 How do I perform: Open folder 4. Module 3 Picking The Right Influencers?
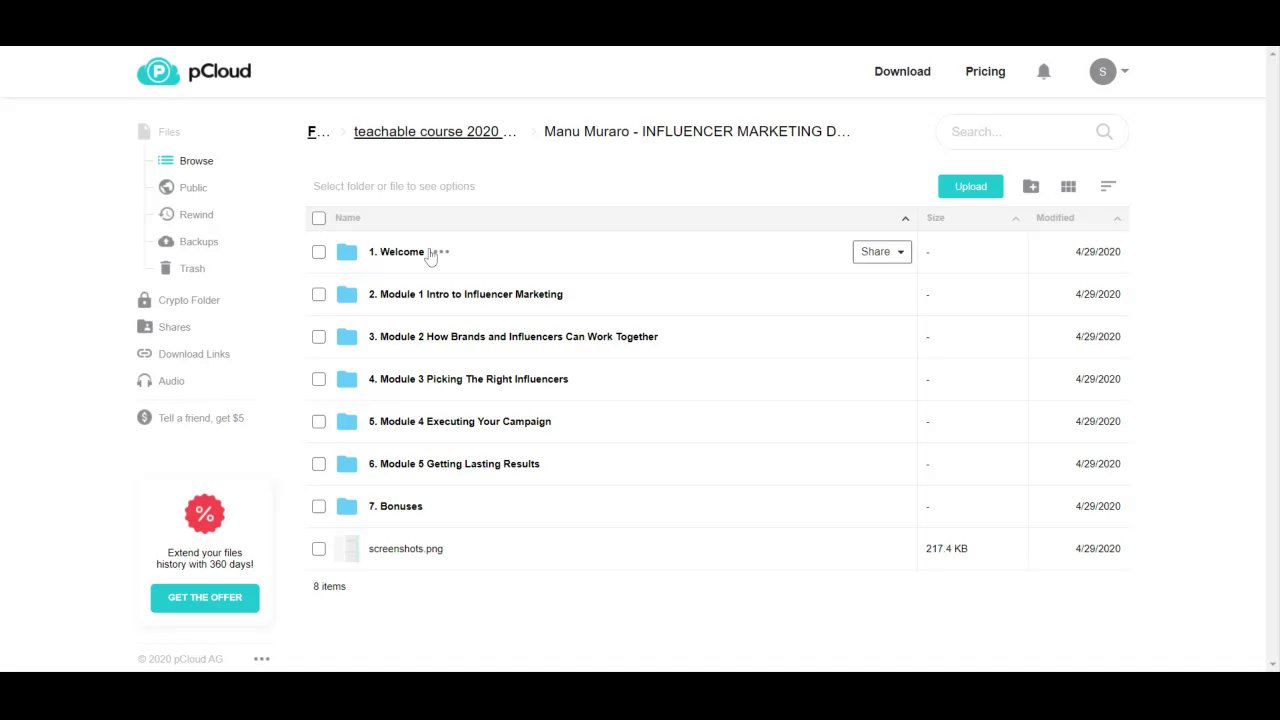click(x=468, y=379)
